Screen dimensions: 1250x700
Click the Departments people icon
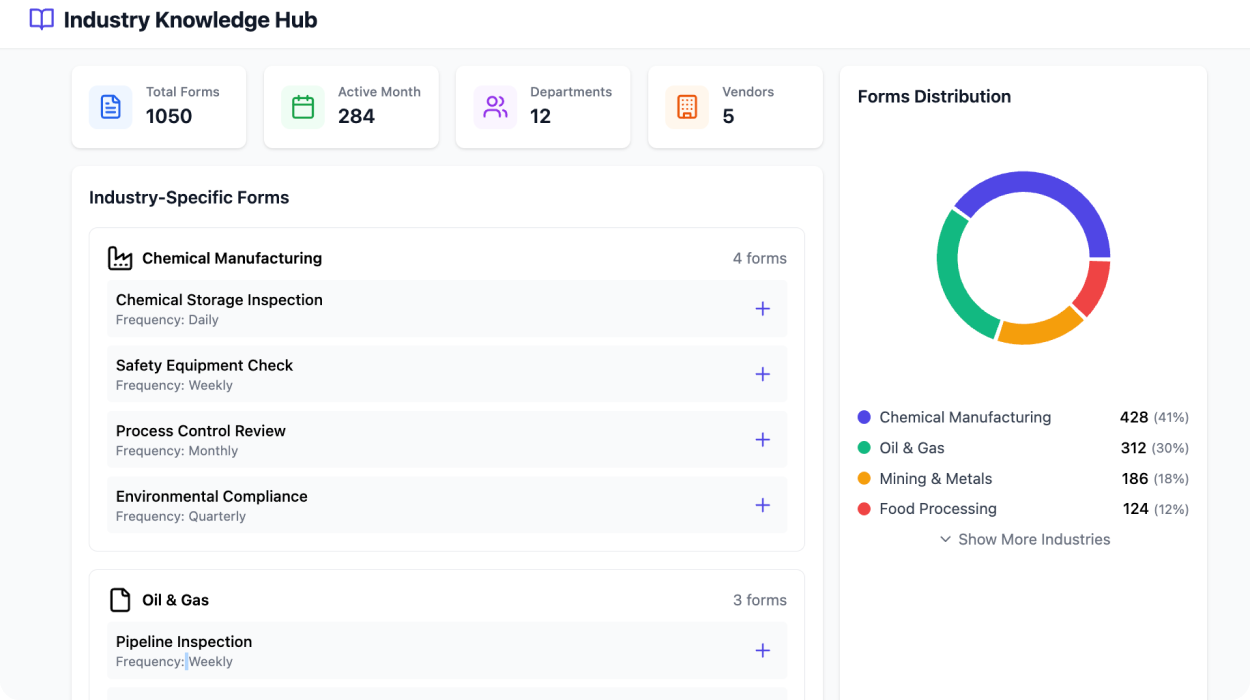pyautogui.click(x=495, y=107)
